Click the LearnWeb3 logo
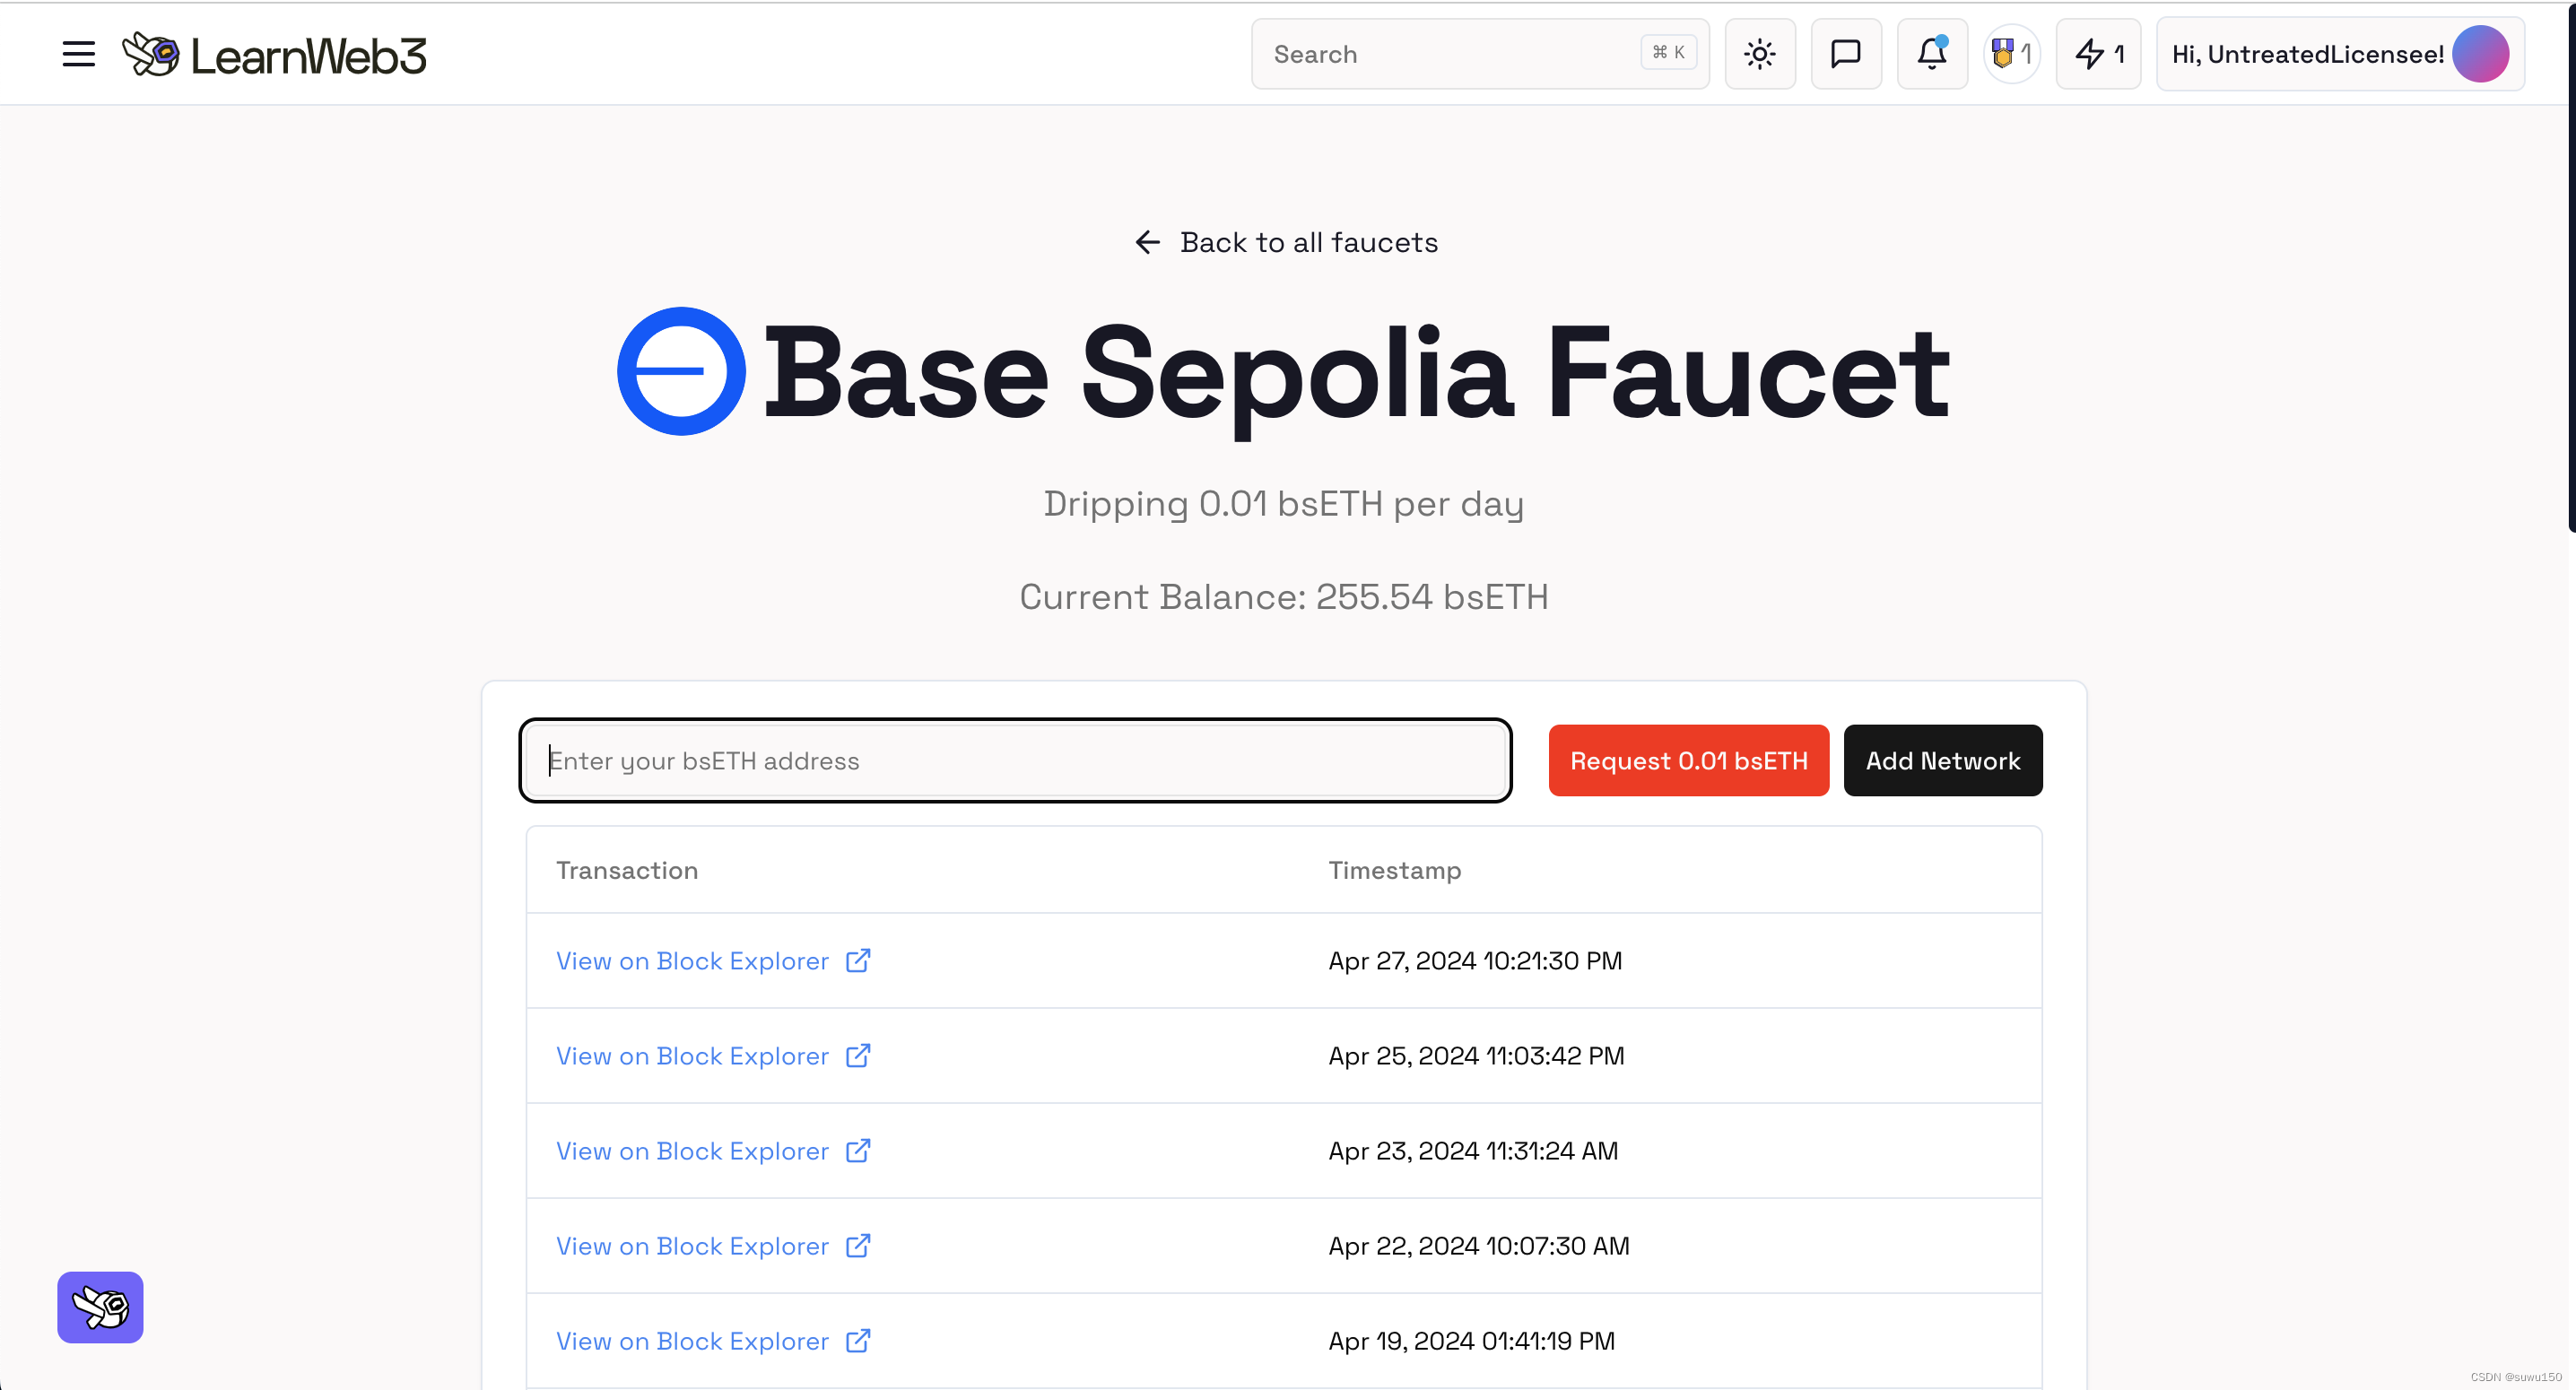2576x1390 pixels. [274, 54]
